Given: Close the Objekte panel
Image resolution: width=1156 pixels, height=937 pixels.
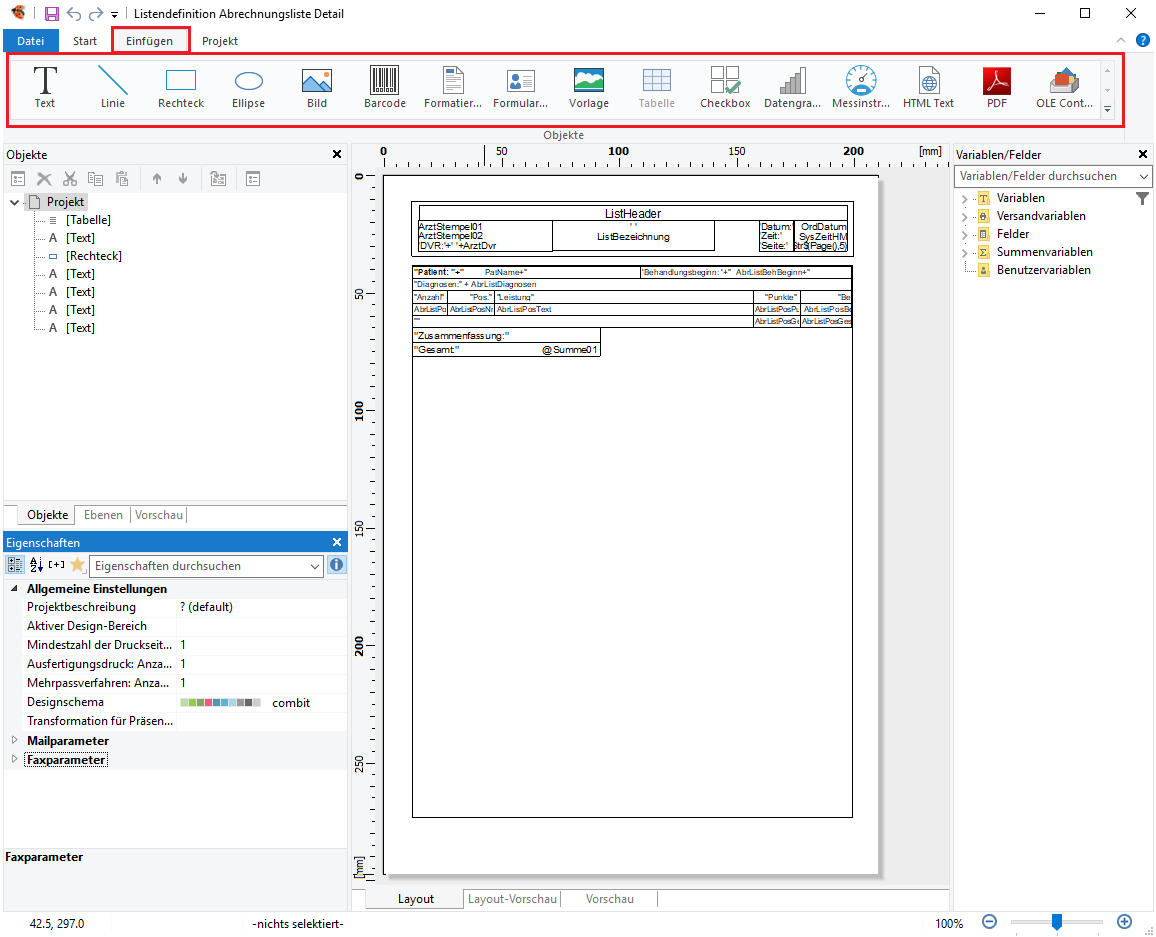Looking at the screenshot, I should pyautogui.click(x=337, y=154).
